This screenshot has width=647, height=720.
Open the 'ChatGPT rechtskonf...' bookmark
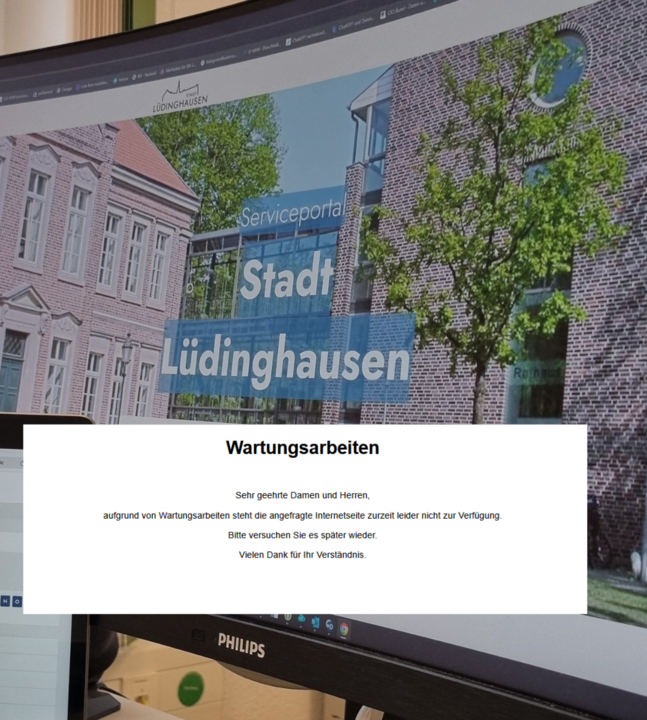pos(306,40)
